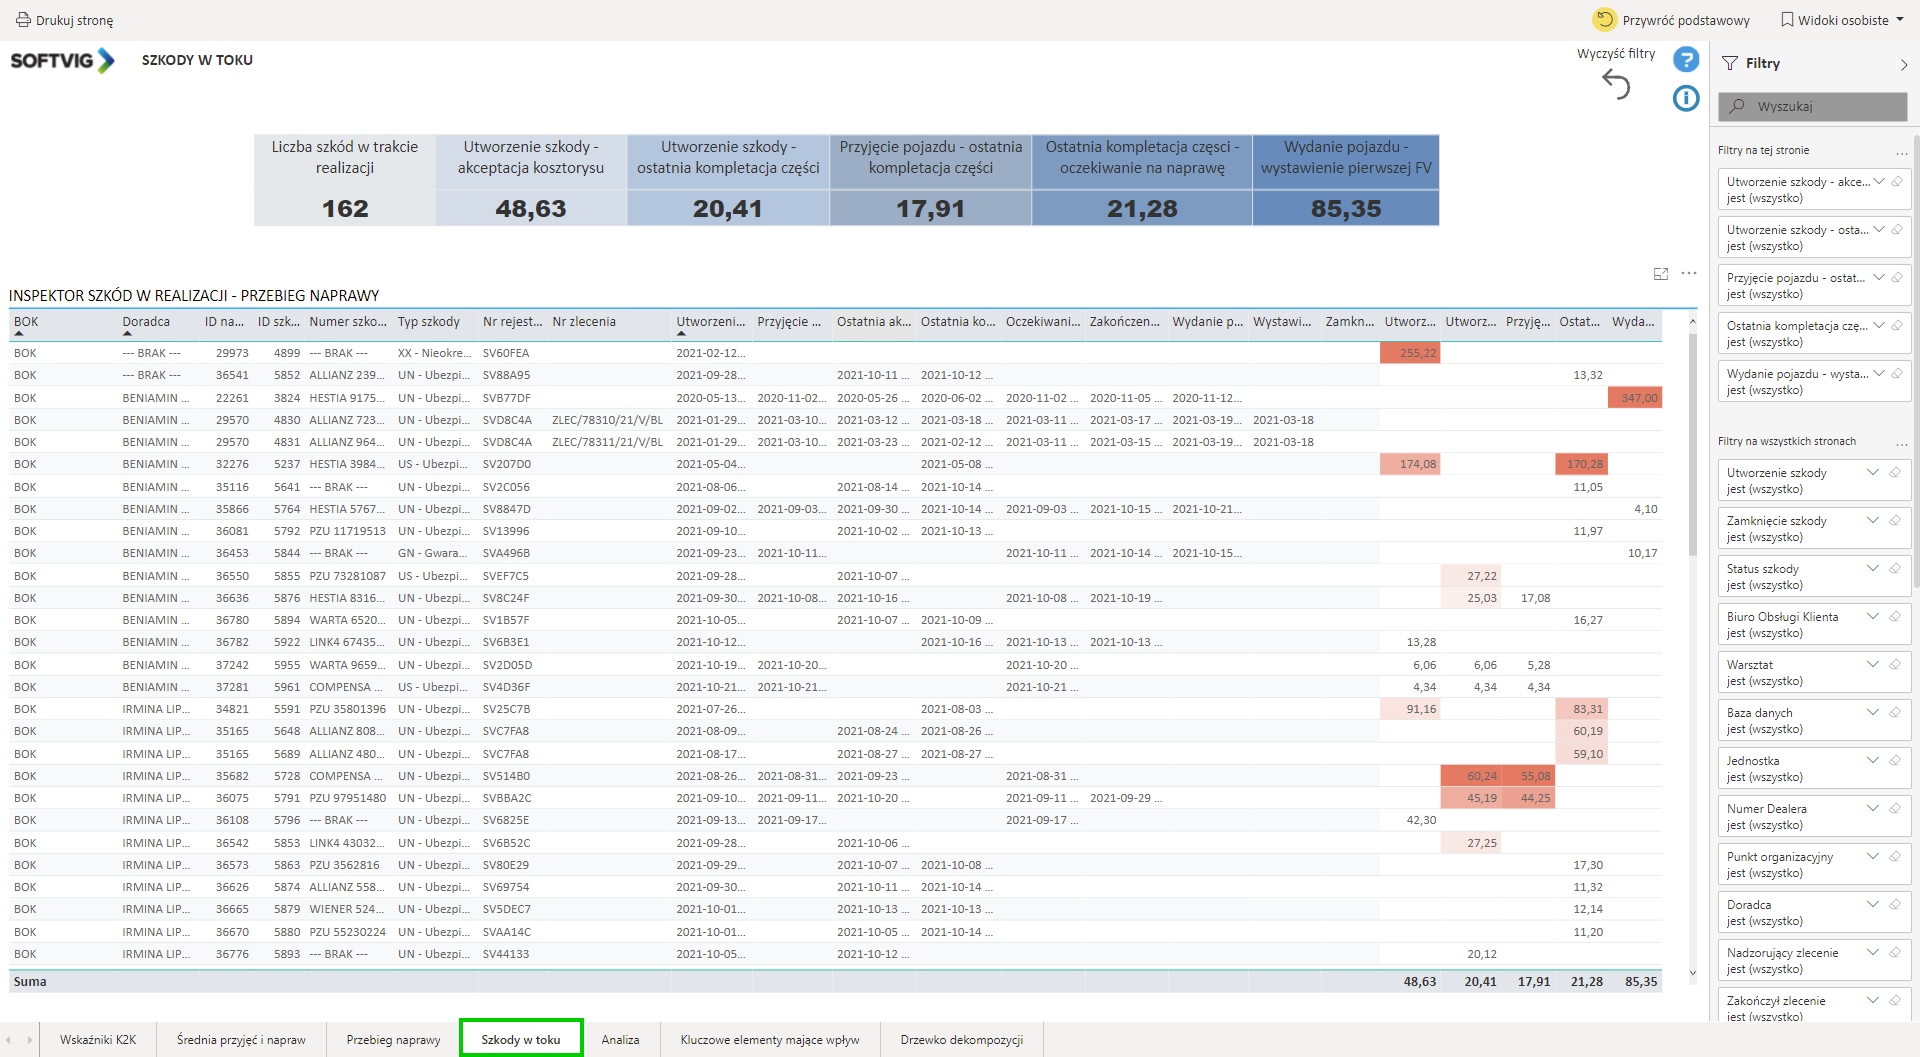Click the Drukuj stronę printer icon
Screen dimensions: 1920x1057
(23, 20)
